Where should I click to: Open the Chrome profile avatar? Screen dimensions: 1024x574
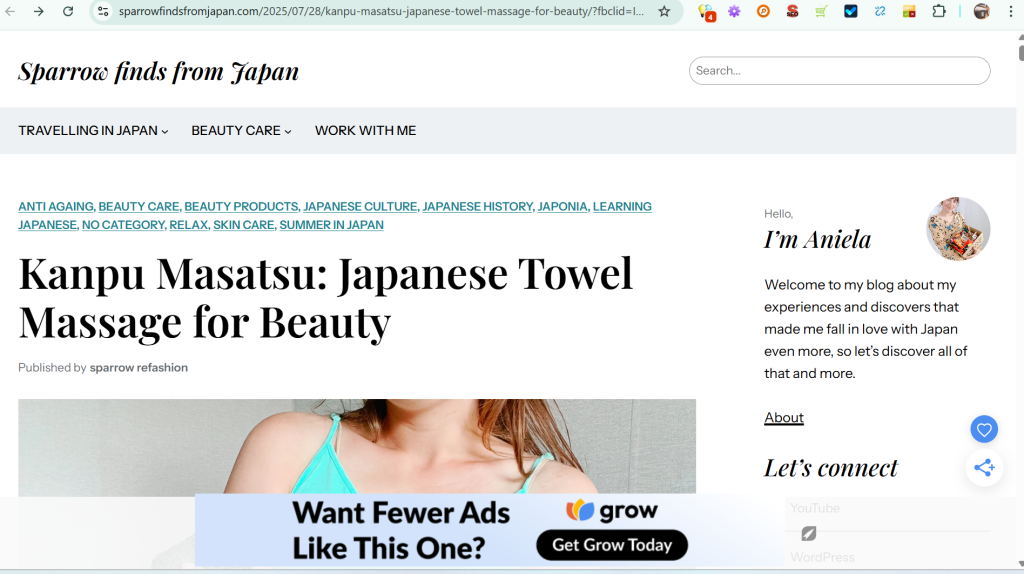[x=981, y=11]
